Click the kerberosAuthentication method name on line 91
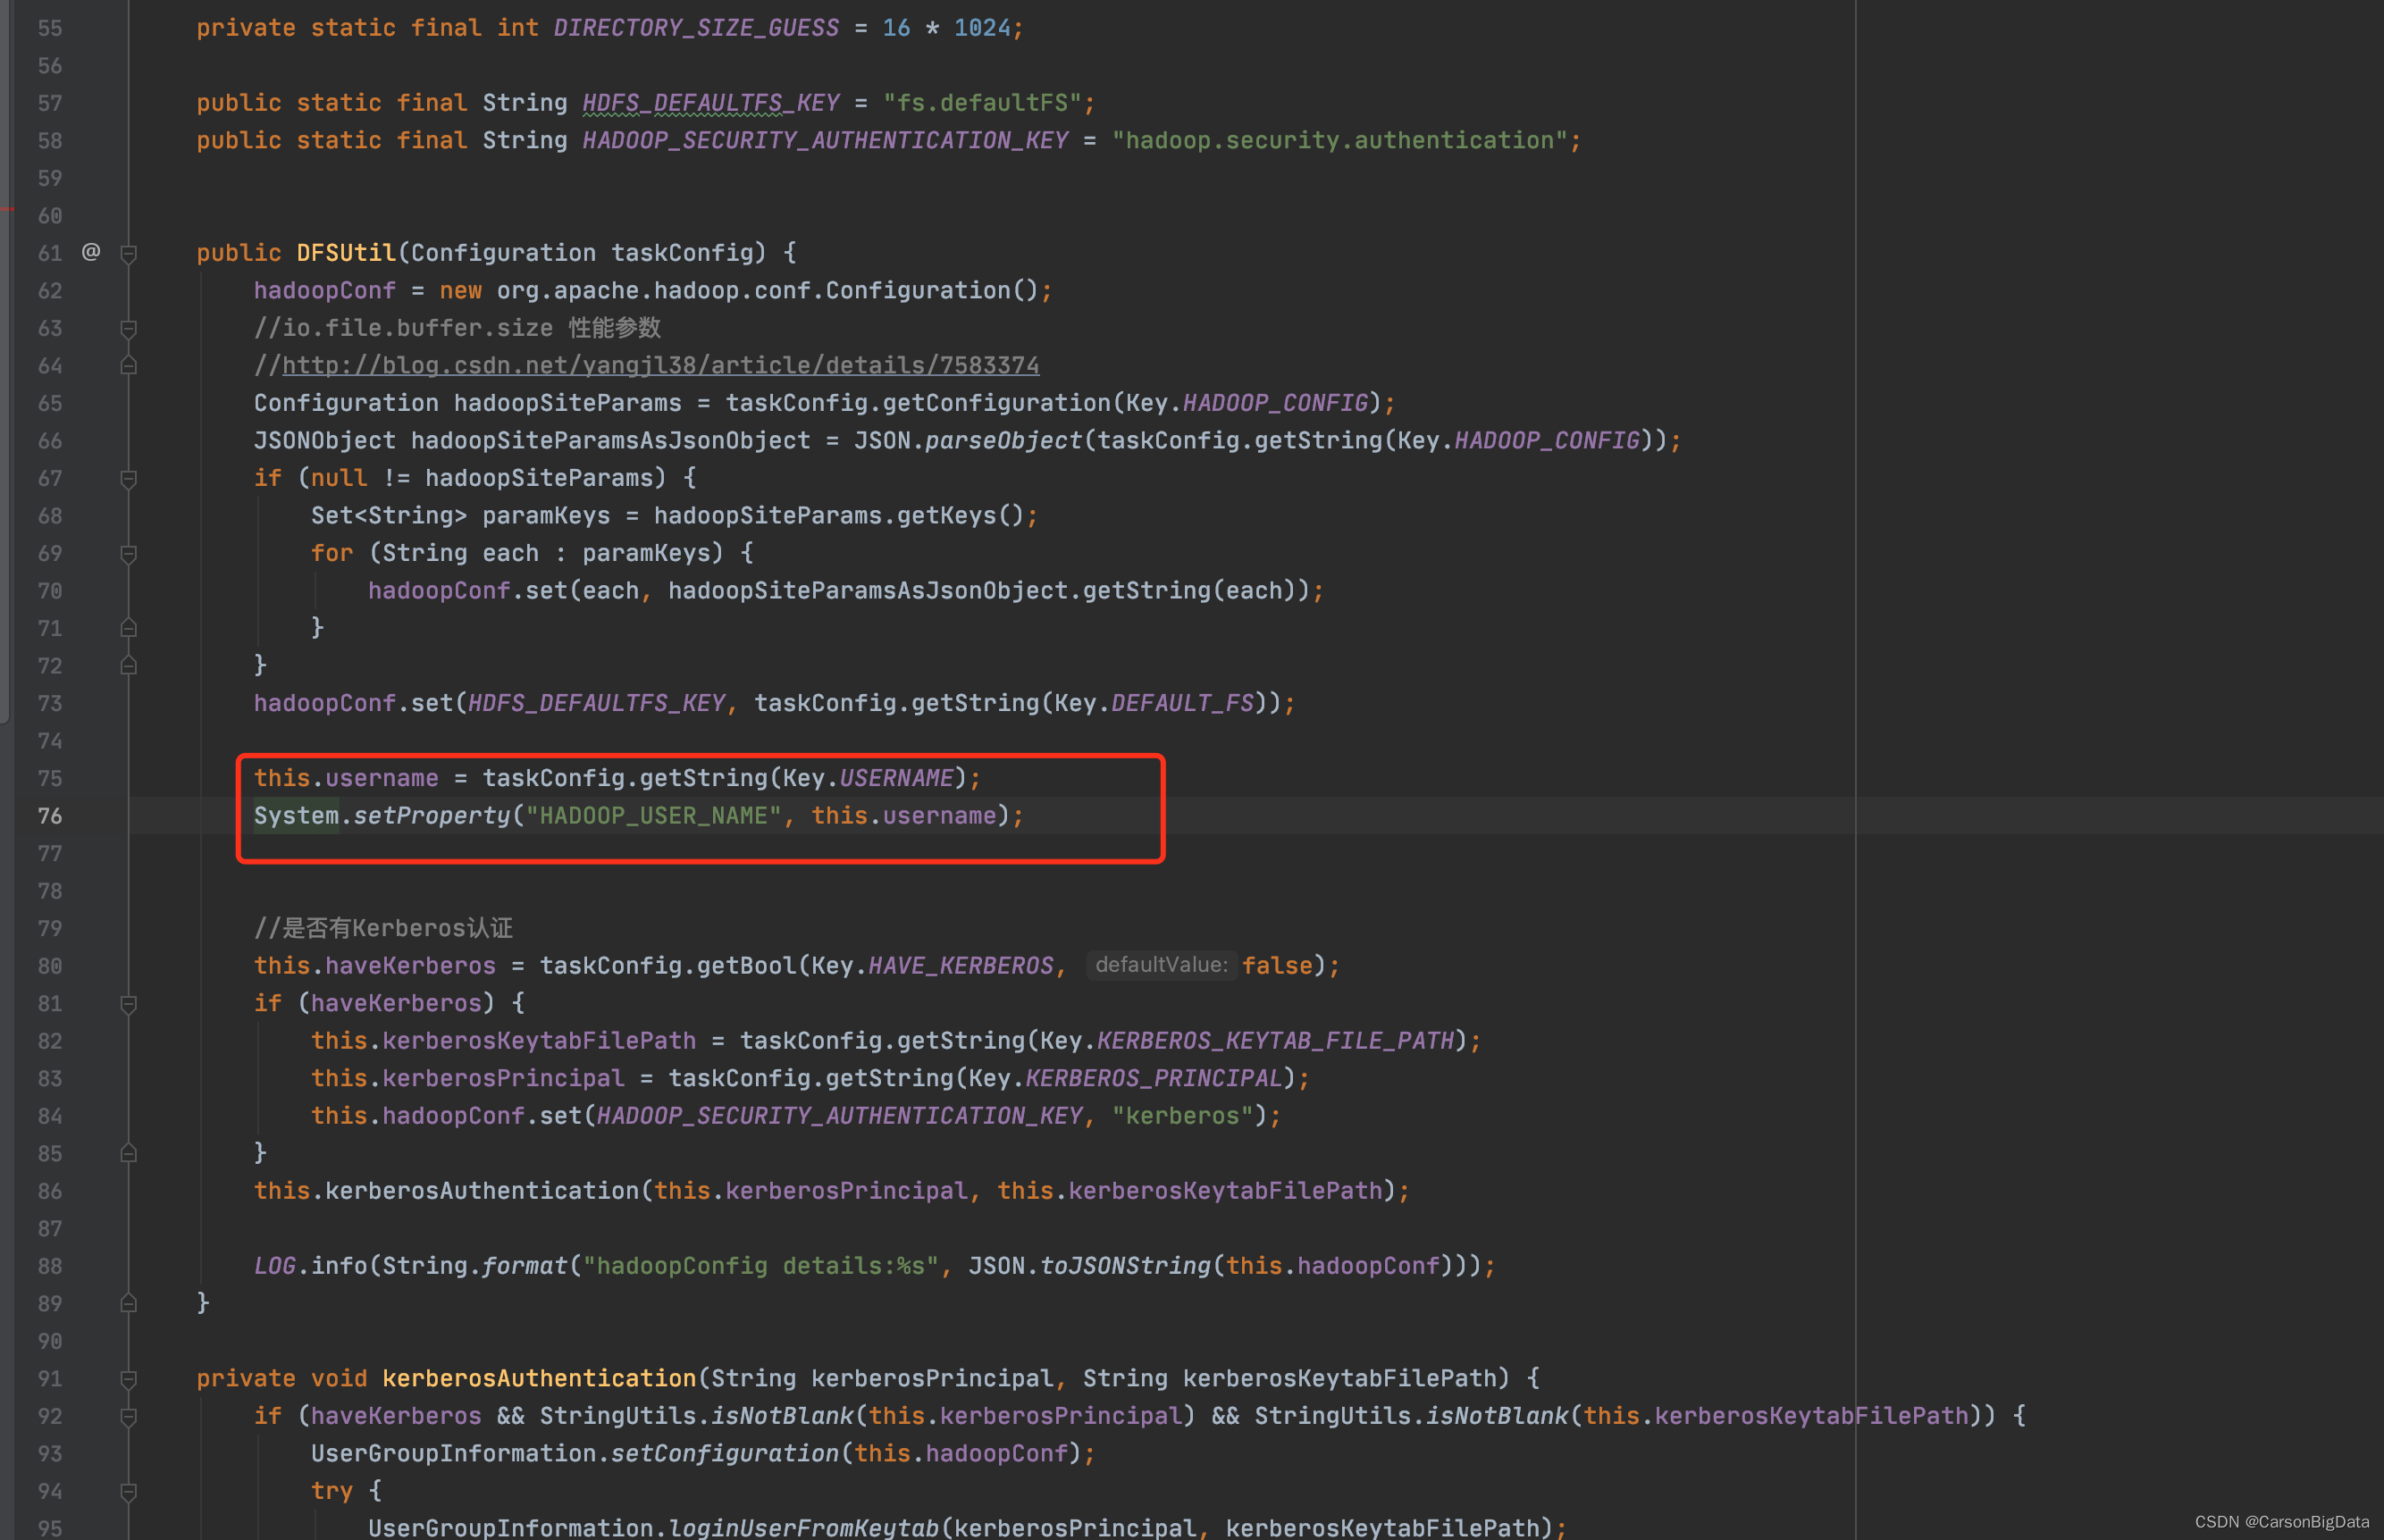Image resolution: width=2384 pixels, height=1540 pixels. [x=538, y=1378]
